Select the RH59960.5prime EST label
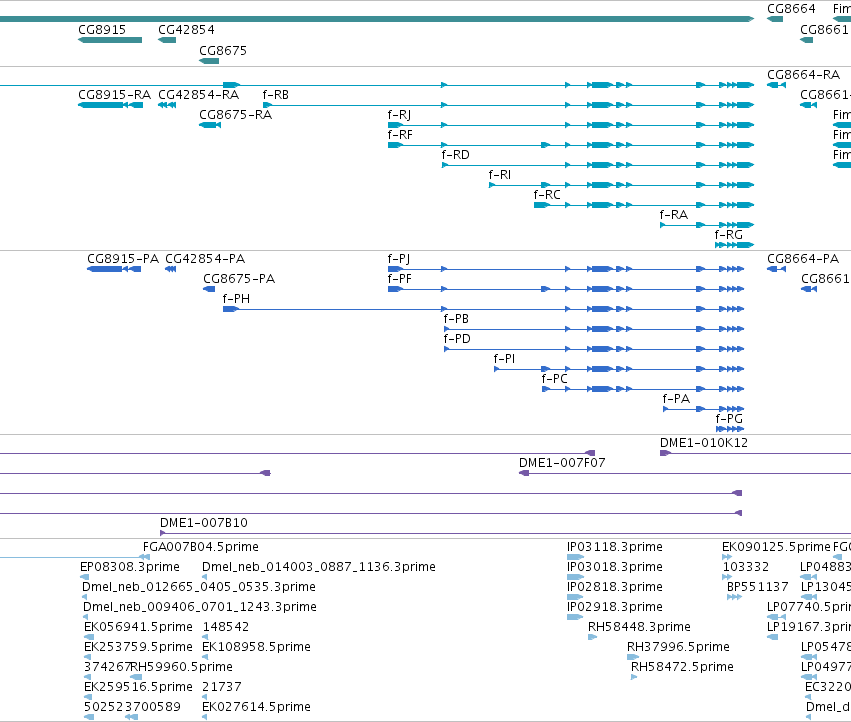 tap(182, 667)
